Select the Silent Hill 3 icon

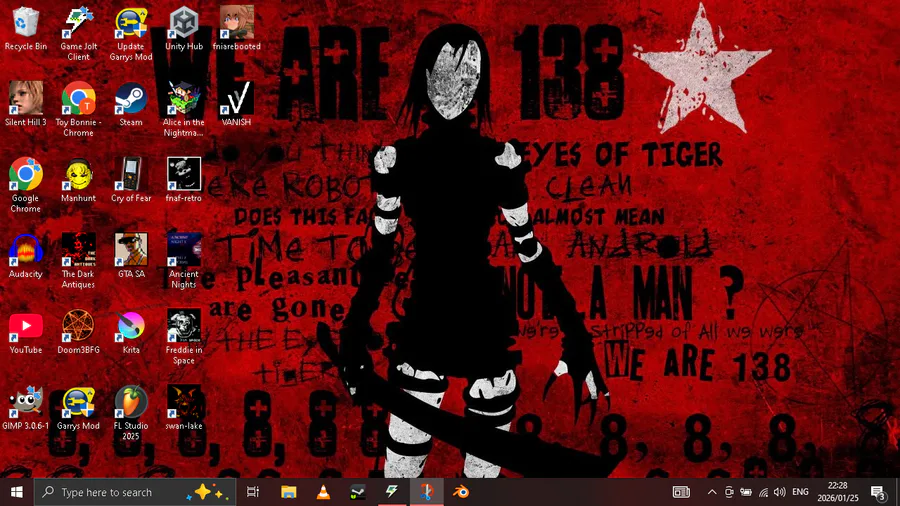coord(25,104)
